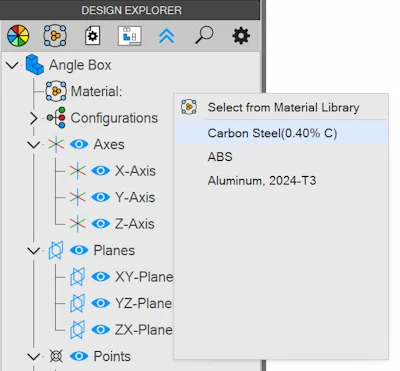Select the Configurations label

114,118
